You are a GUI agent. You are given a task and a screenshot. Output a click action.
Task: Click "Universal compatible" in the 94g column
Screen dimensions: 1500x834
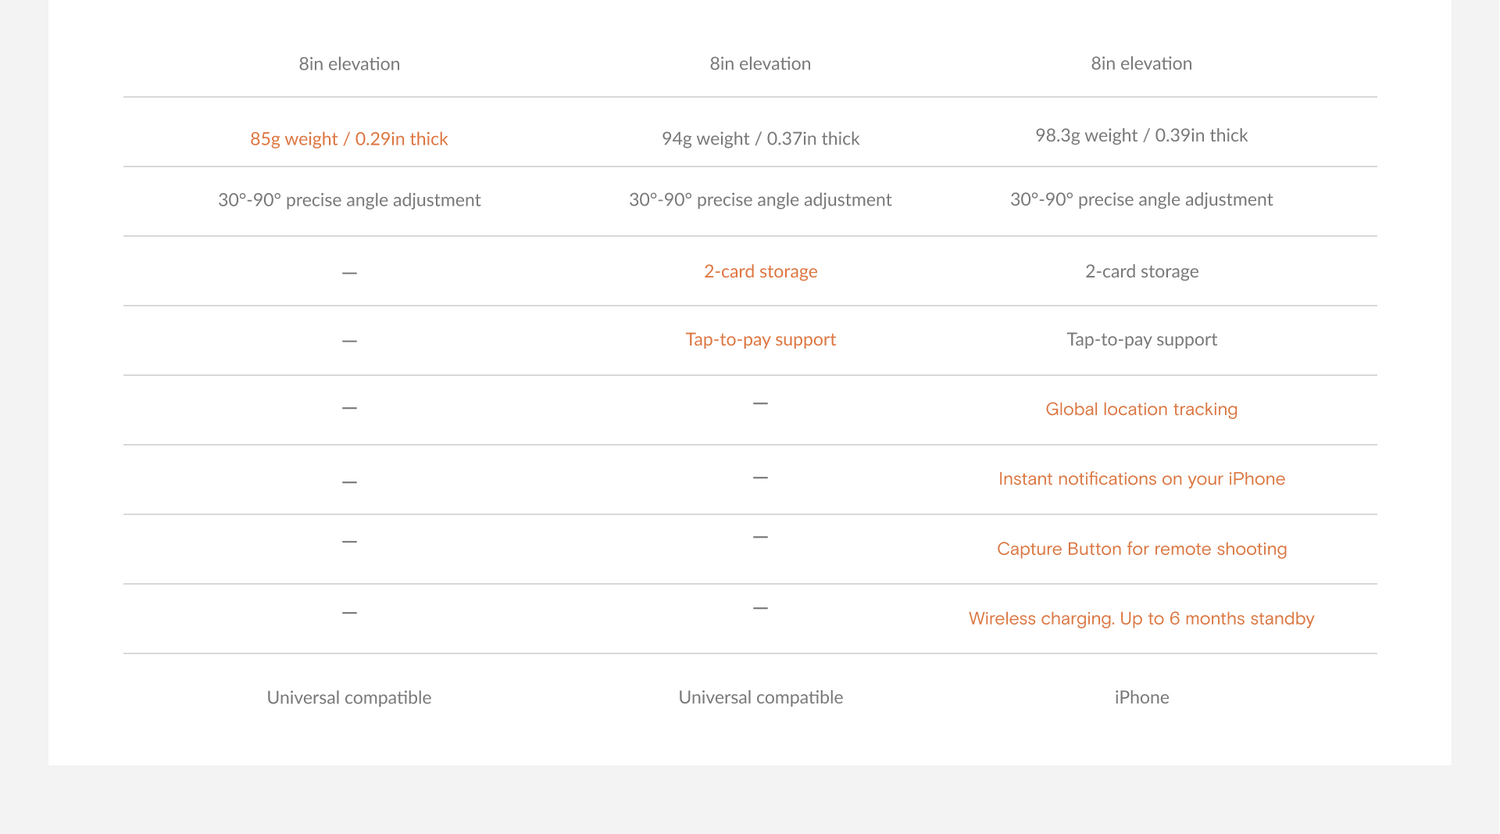(x=760, y=697)
